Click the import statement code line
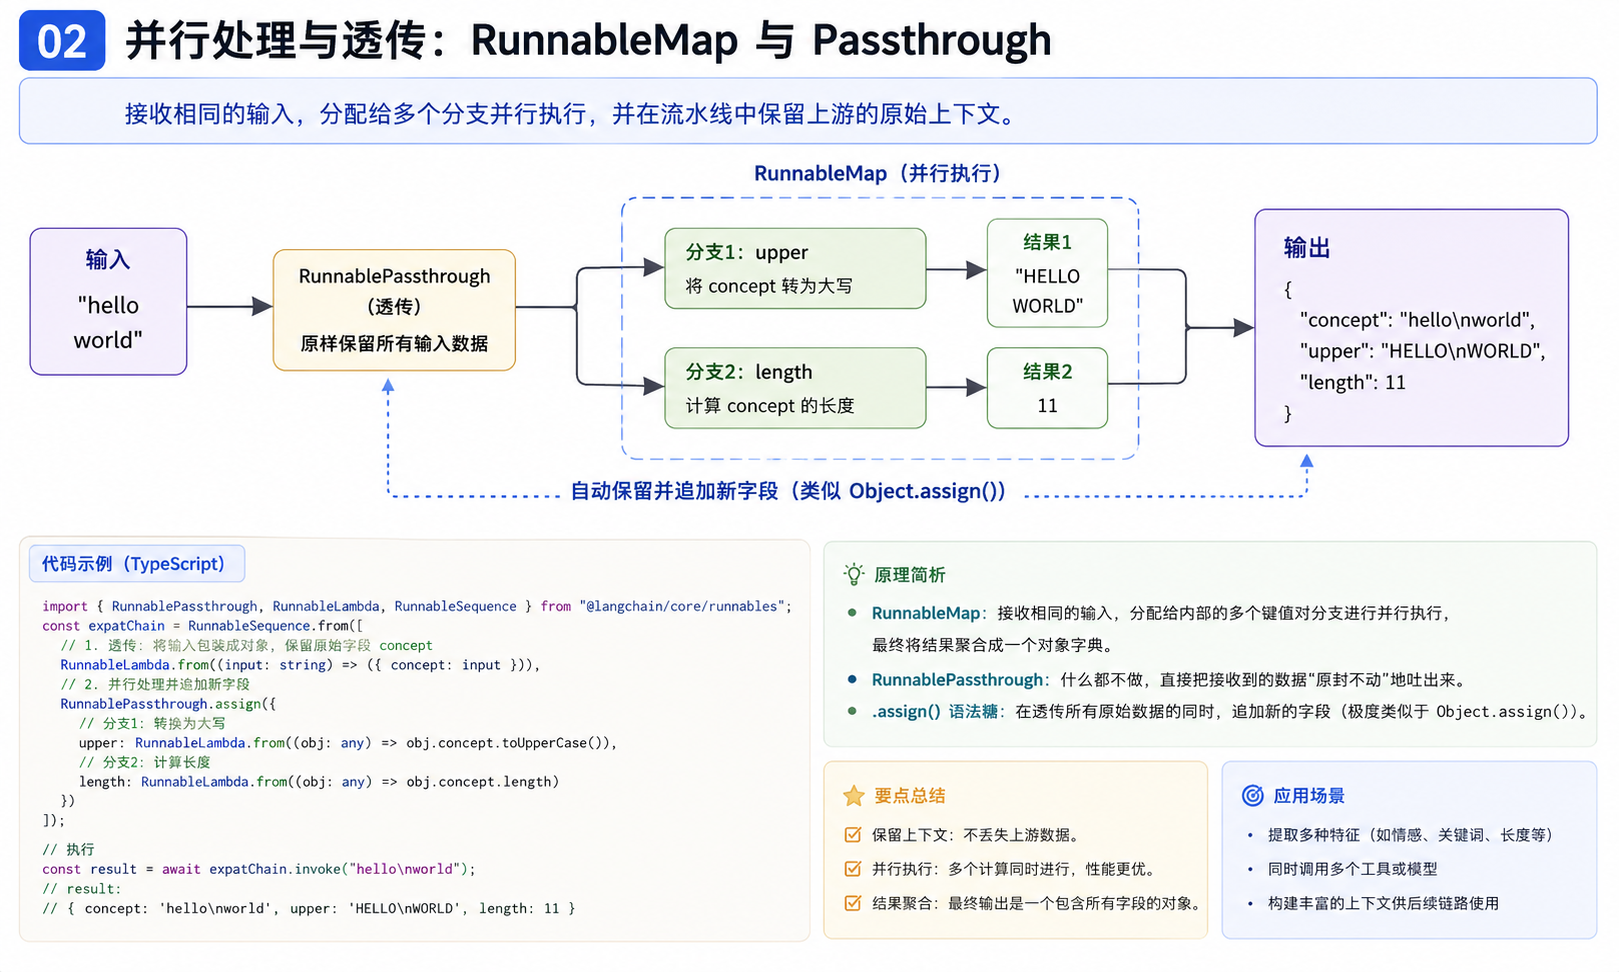Image resolution: width=1619 pixels, height=972 pixels. [x=417, y=606]
